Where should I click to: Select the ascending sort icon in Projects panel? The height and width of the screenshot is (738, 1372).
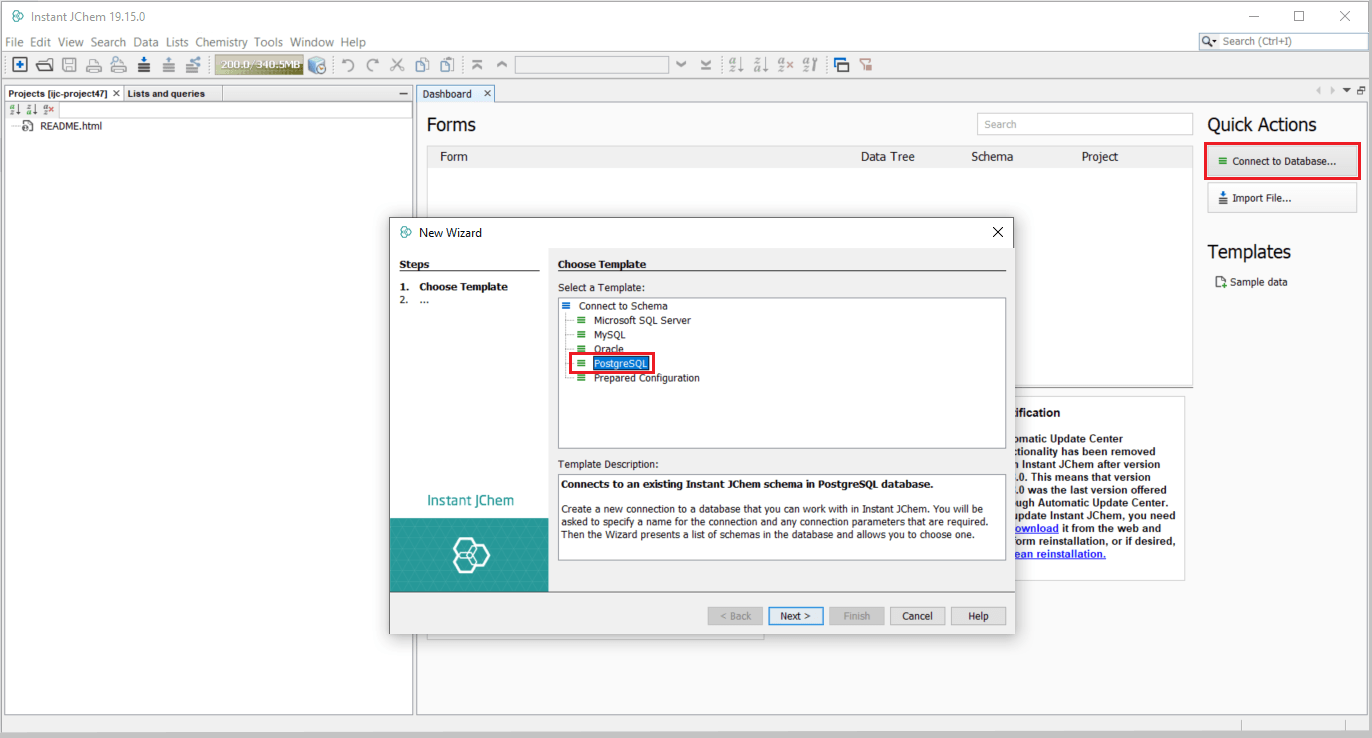click(13, 108)
